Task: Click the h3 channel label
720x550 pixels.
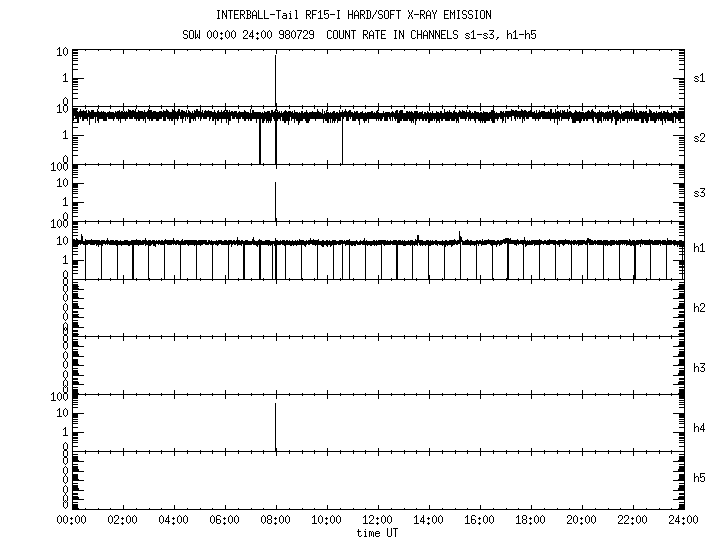Action: pos(699,368)
